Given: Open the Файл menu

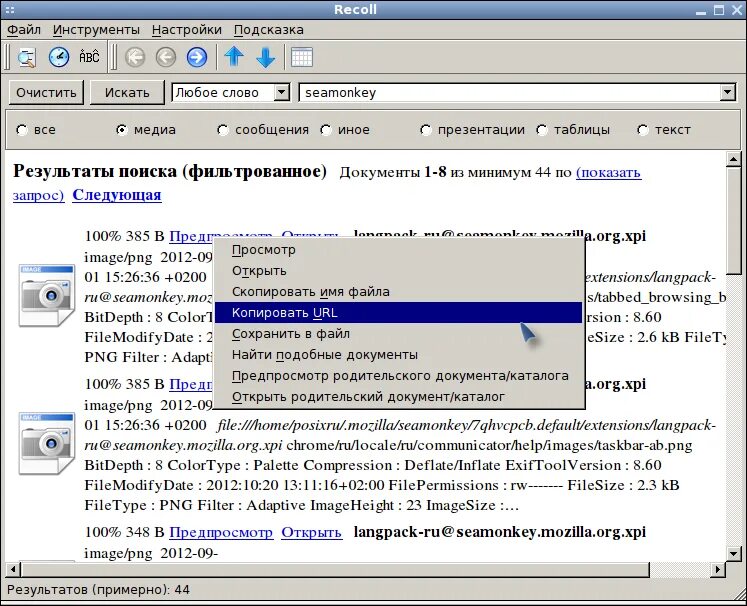Looking at the screenshot, I should coord(24,30).
